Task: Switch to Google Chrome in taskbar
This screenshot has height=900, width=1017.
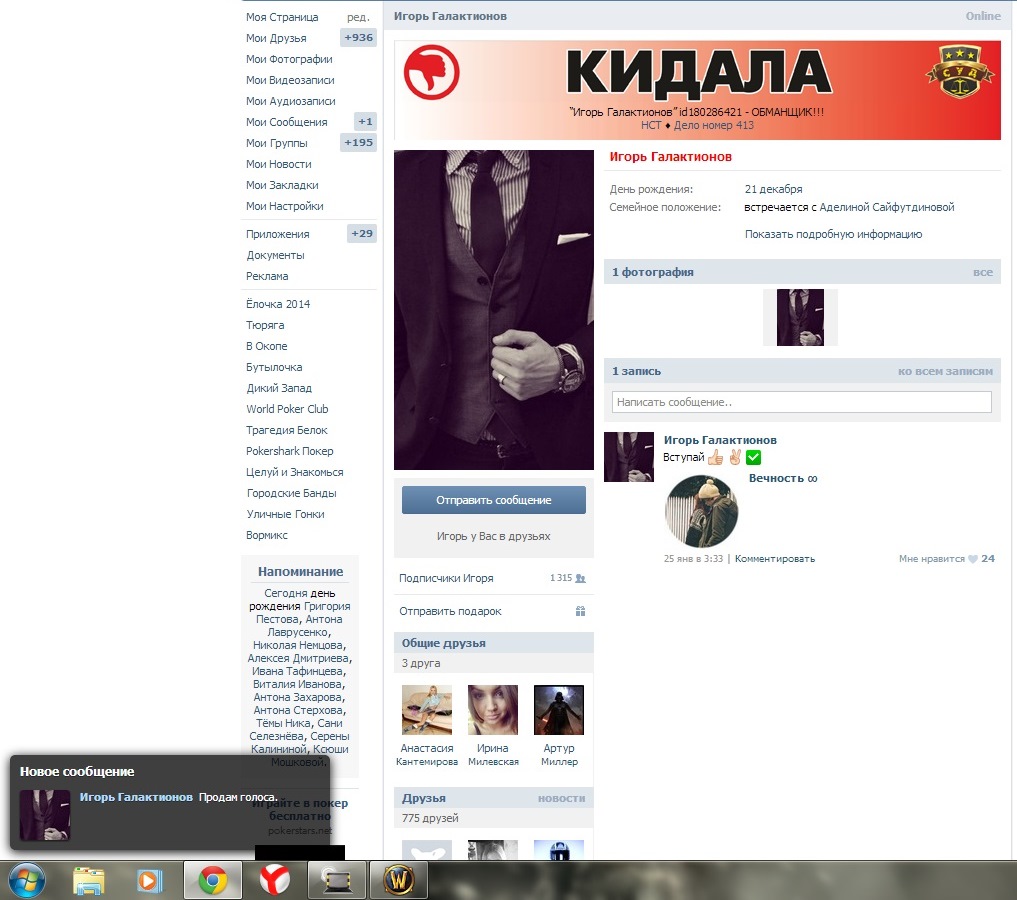Action: pyautogui.click(x=213, y=881)
